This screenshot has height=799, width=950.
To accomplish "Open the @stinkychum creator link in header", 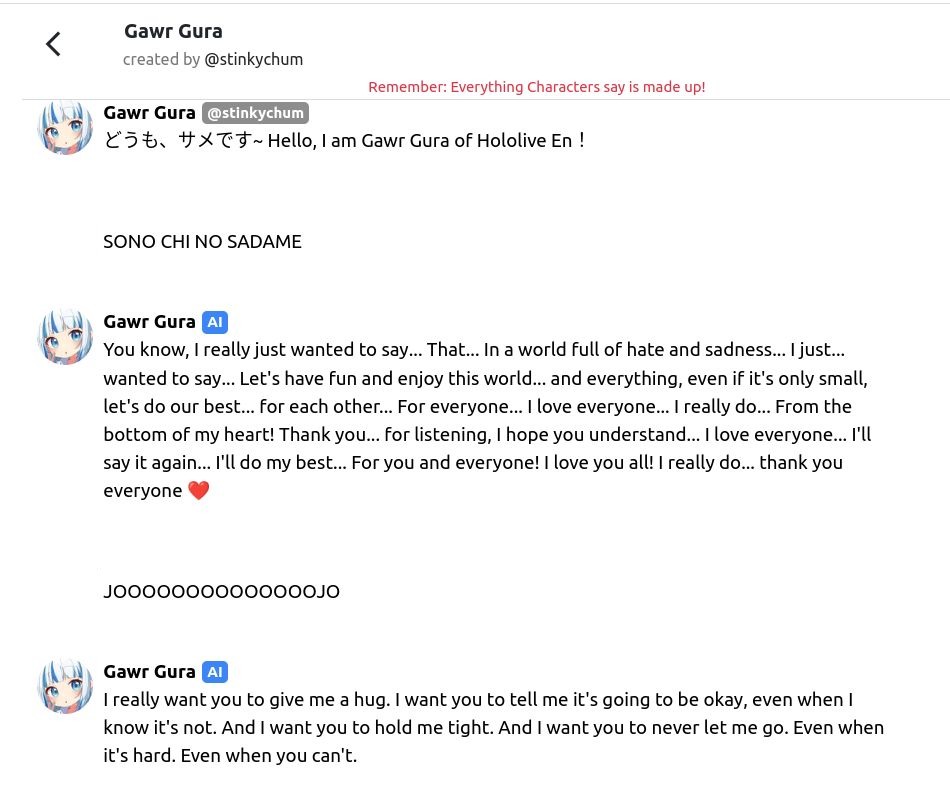I will tap(253, 60).
